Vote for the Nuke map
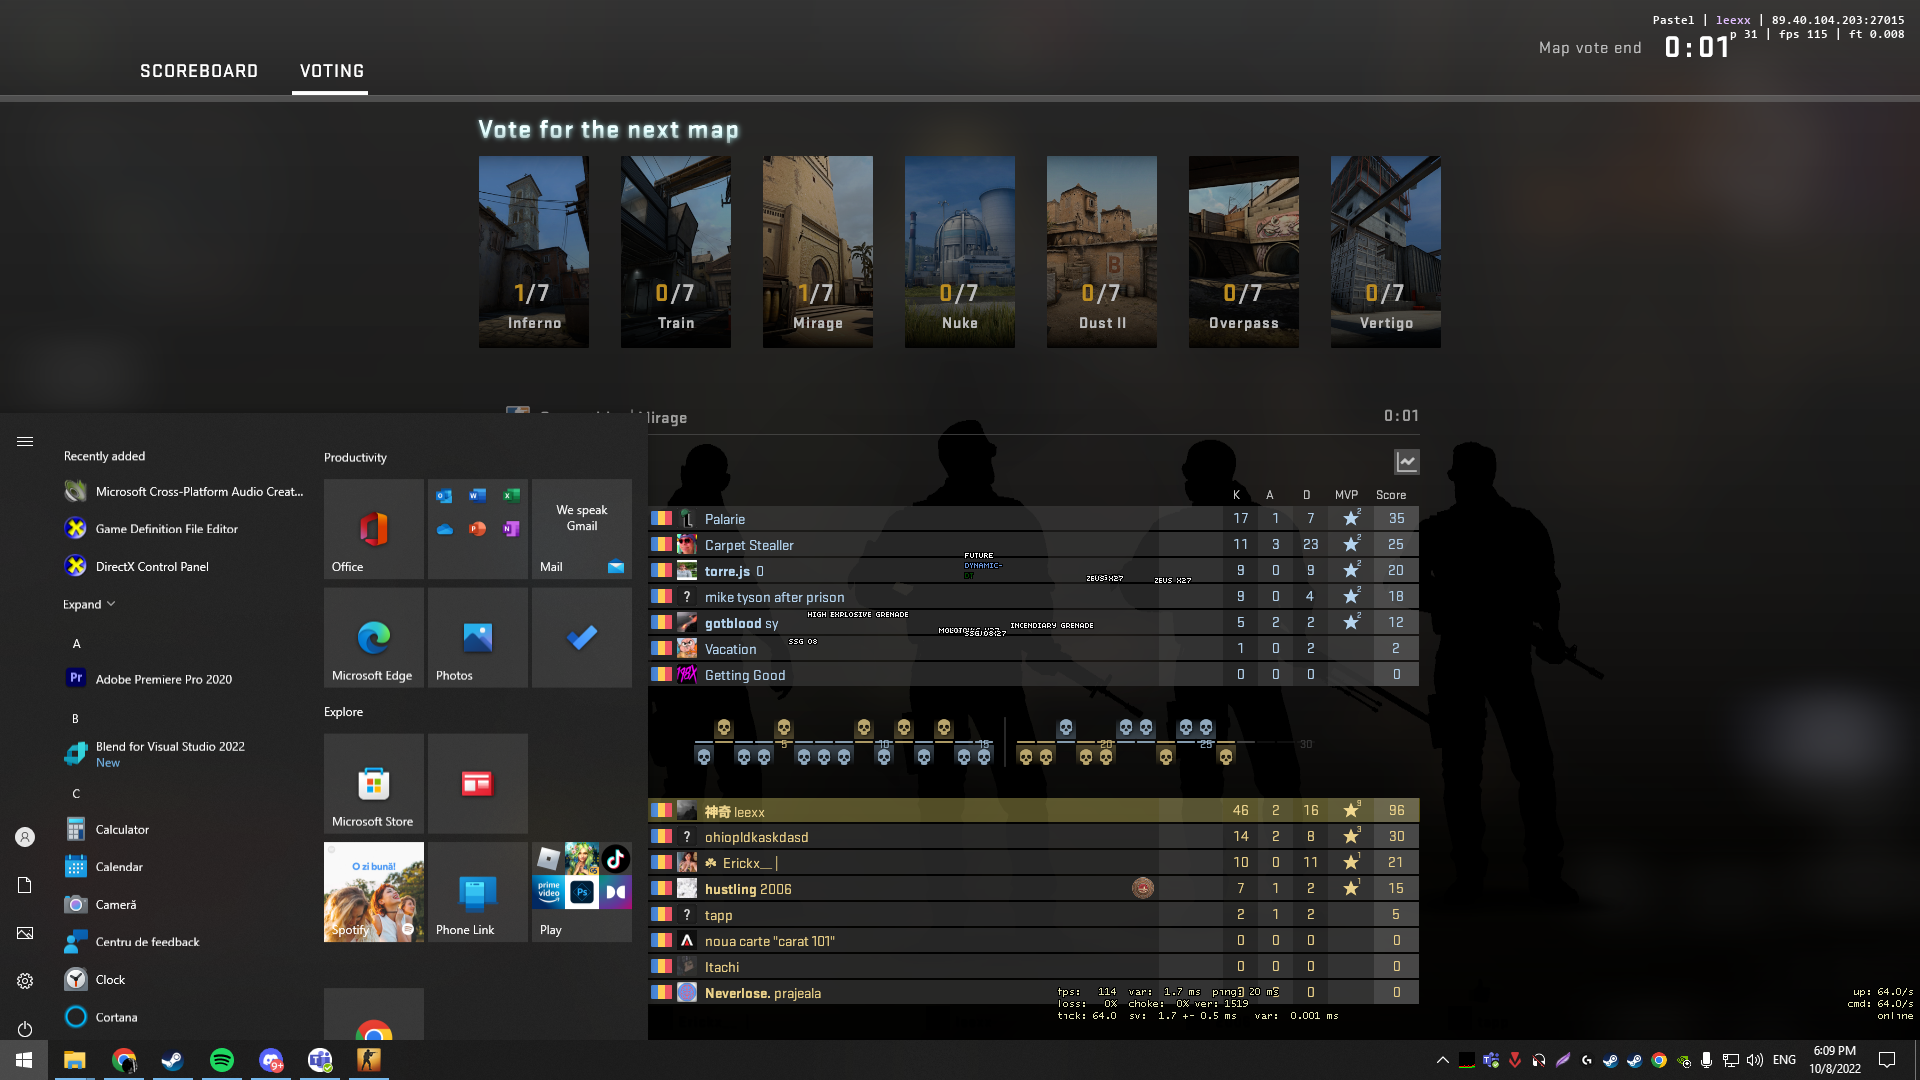This screenshot has width=1920, height=1080. [960, 252]
